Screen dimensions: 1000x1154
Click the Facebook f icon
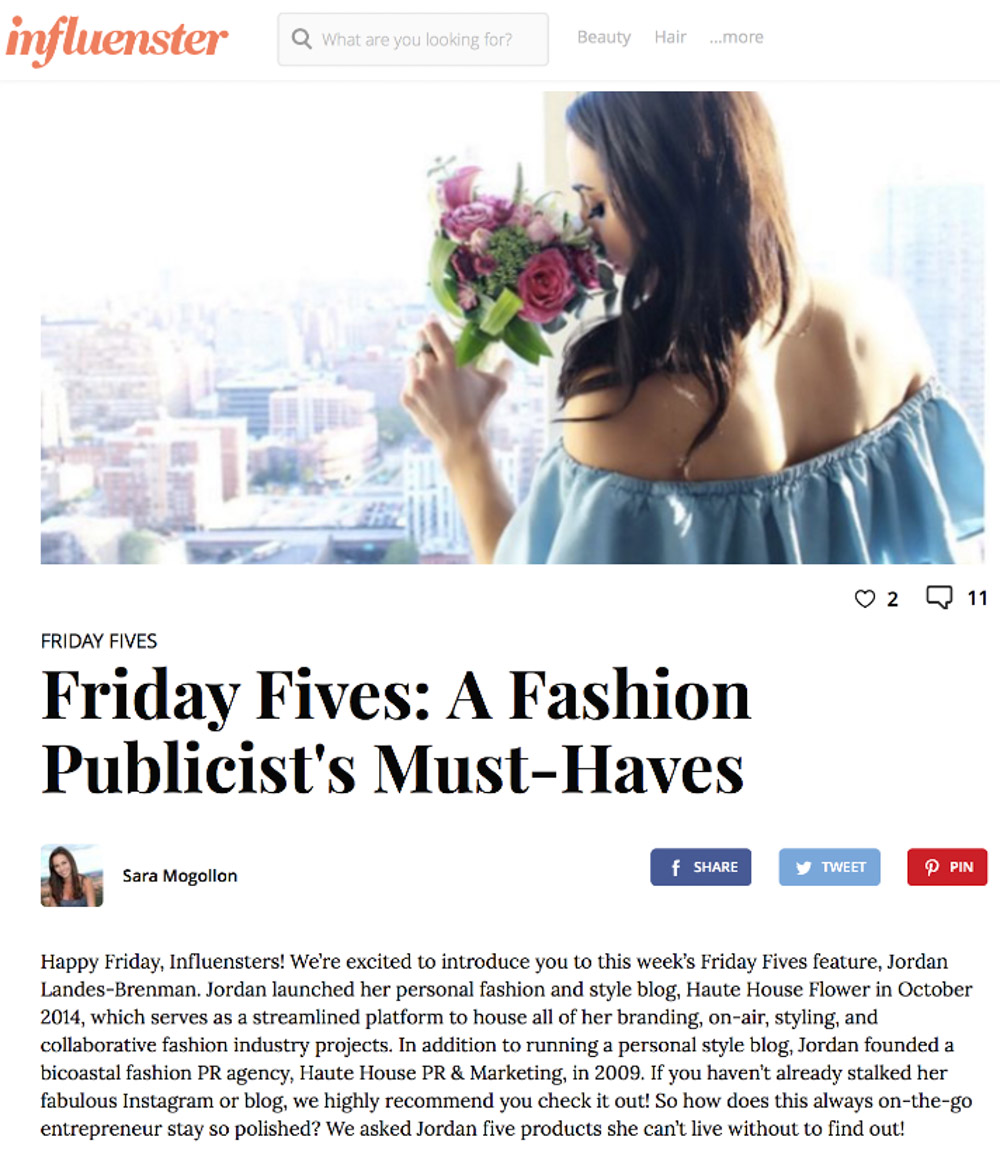(675, 868)
